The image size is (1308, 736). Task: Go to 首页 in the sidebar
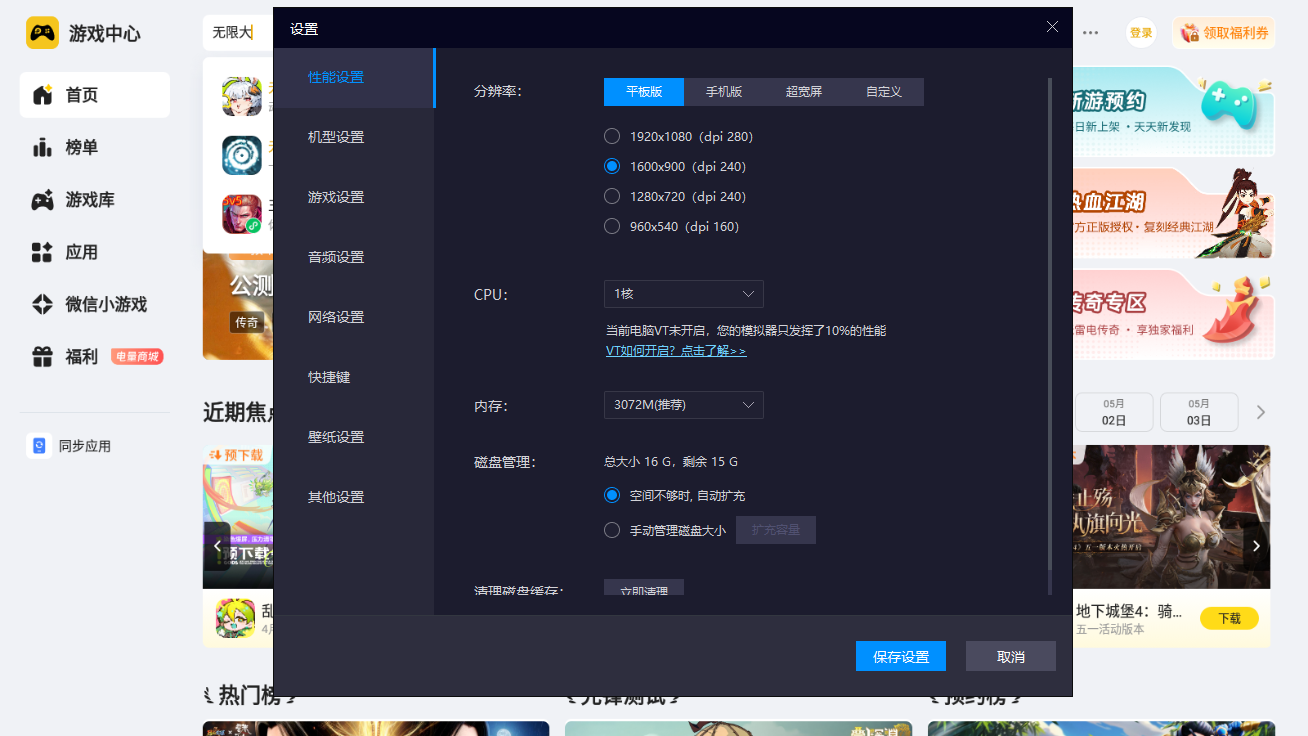[95, 95]
